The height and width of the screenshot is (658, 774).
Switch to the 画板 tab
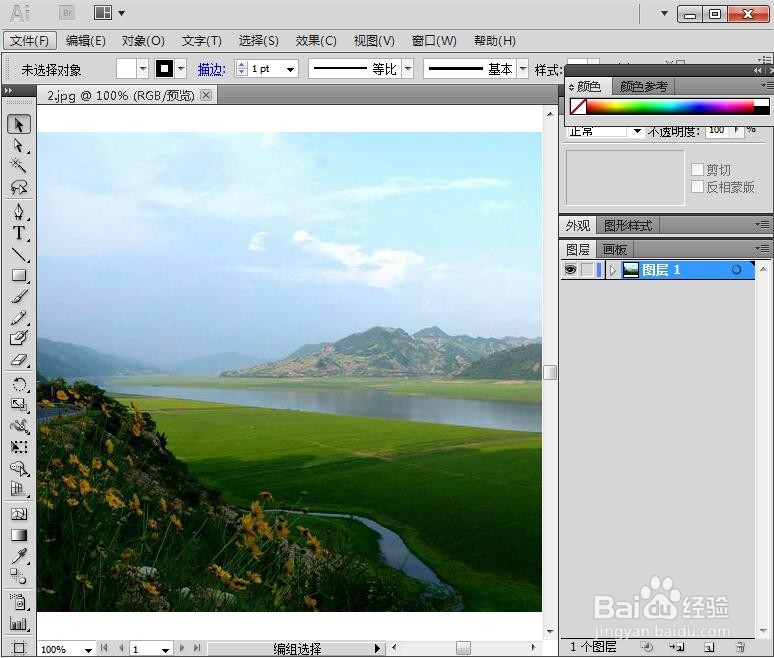[615, 249]
